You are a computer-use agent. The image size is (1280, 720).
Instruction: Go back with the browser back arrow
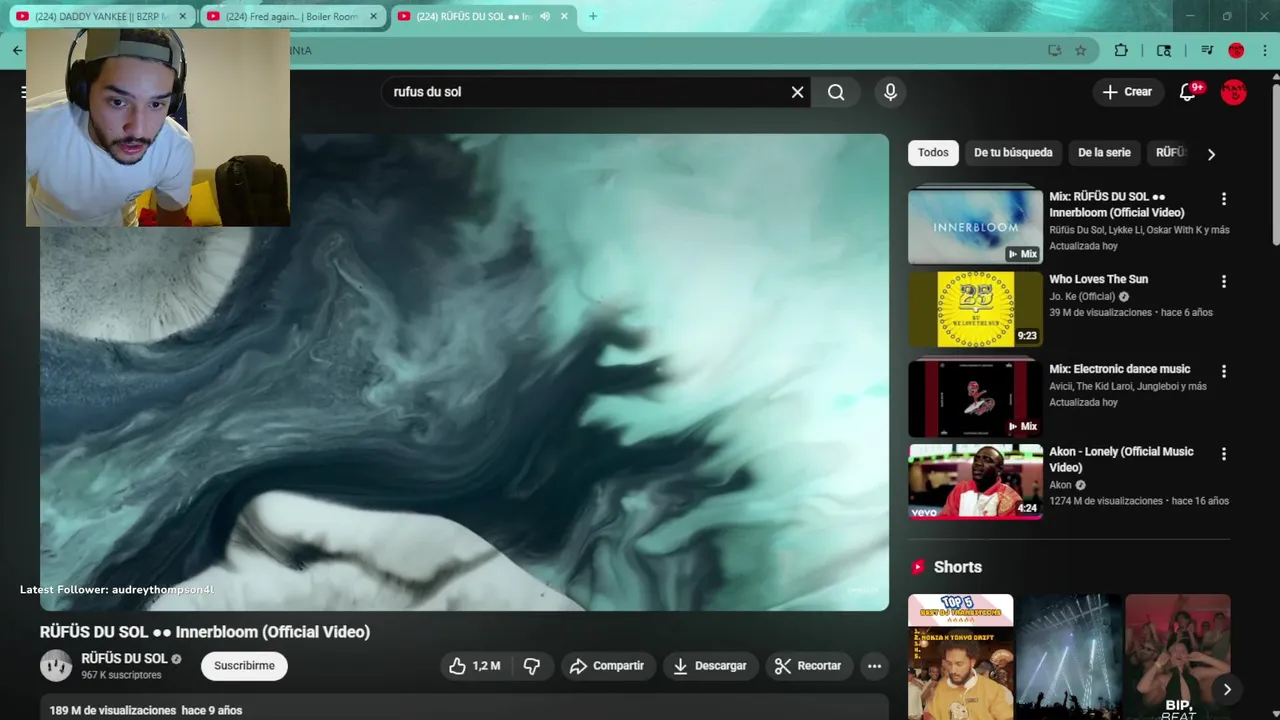coord(17,50)
